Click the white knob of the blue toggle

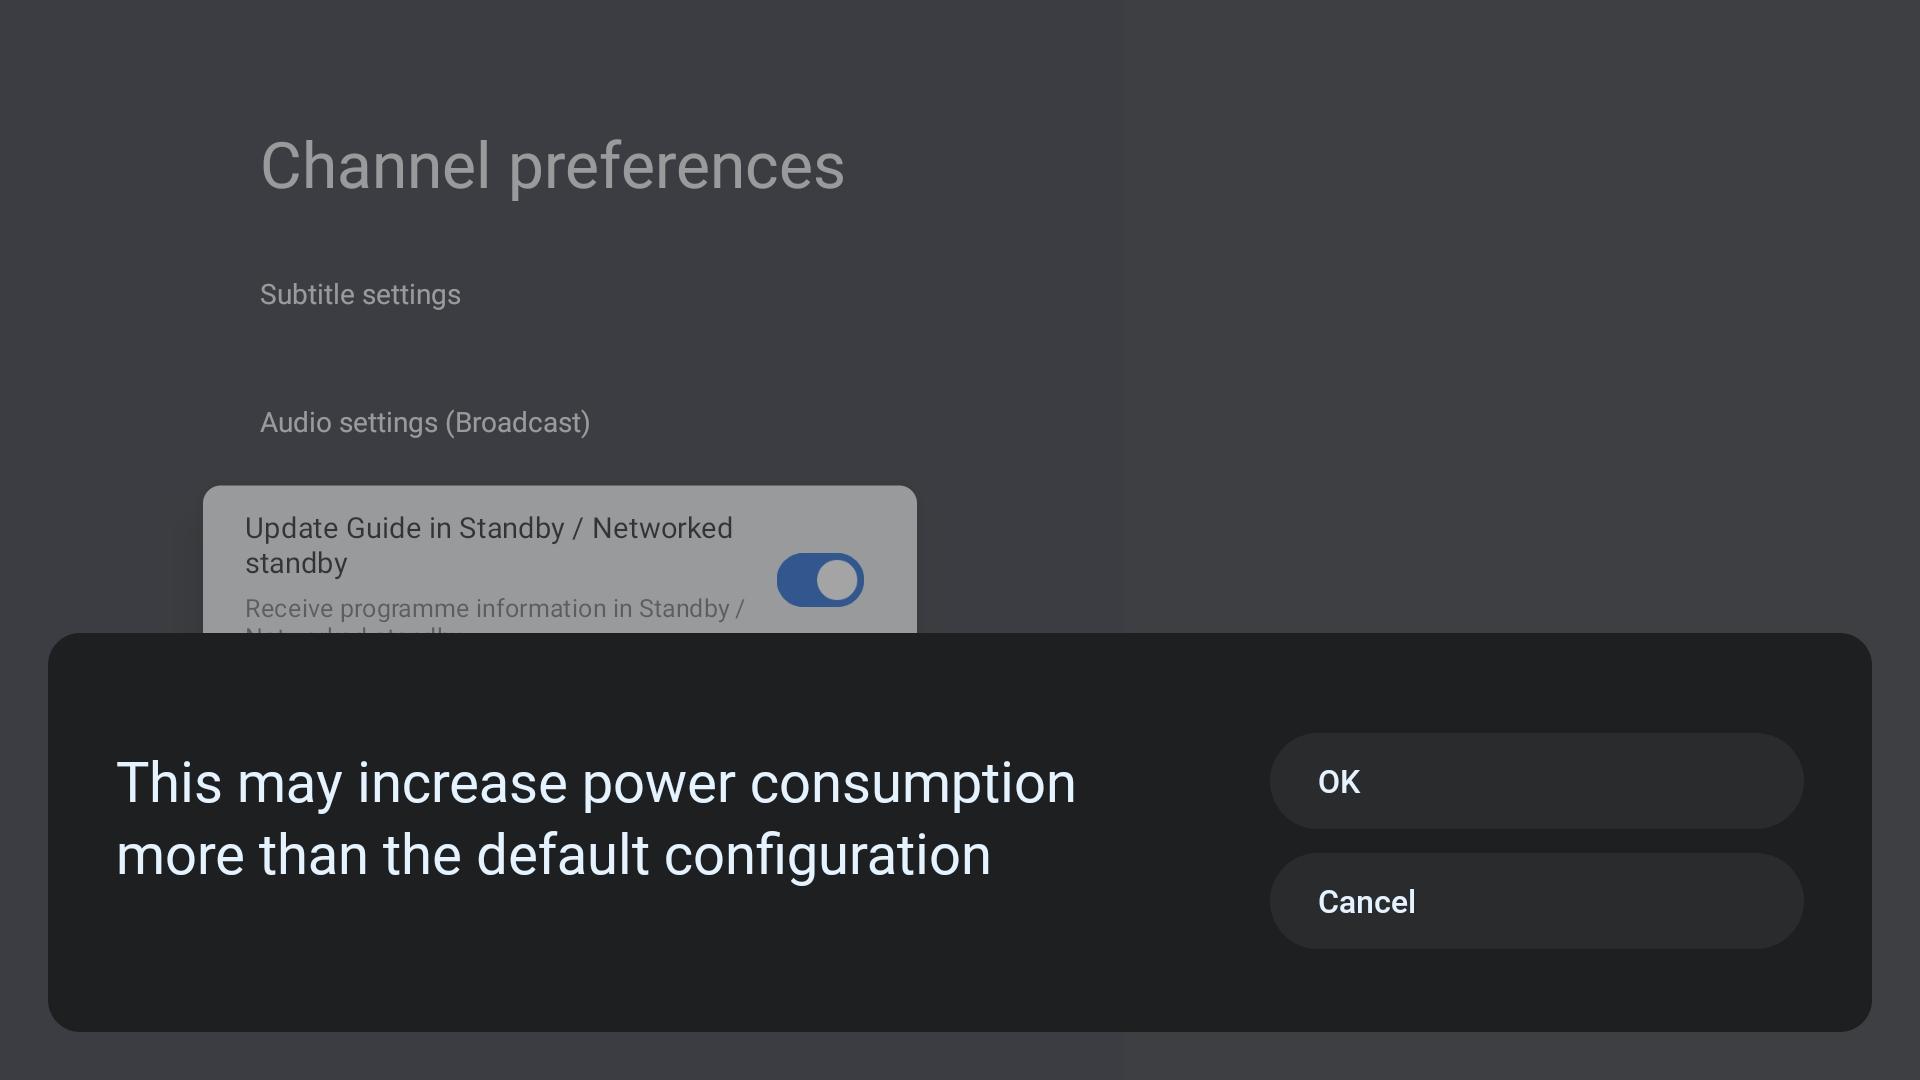(x=837, y=580)
